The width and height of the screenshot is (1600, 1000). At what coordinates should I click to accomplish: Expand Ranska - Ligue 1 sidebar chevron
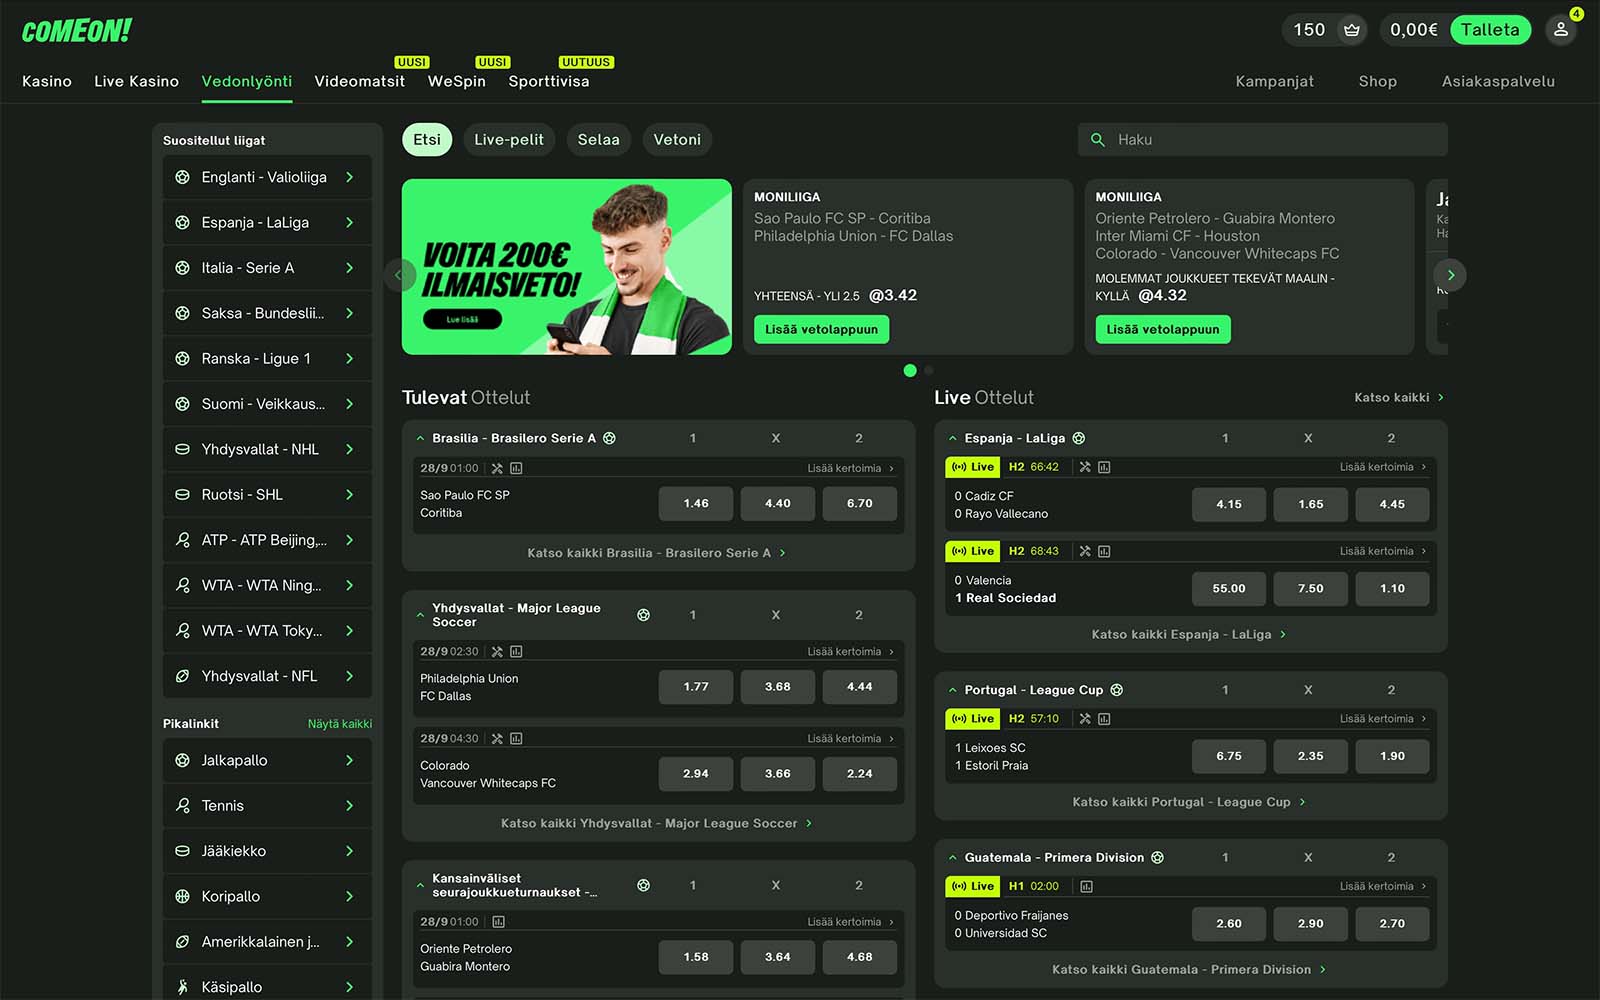pos(349,358)
